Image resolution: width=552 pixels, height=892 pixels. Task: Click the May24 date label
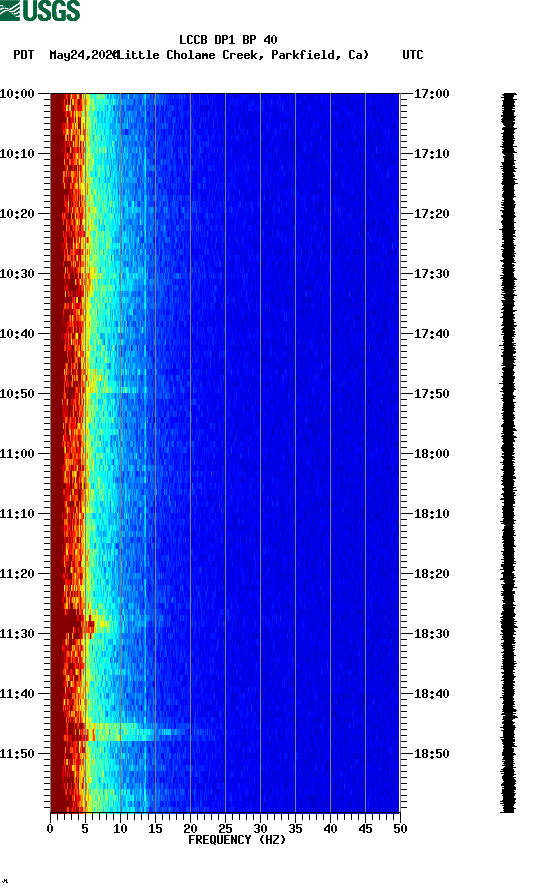pos(83,55)
